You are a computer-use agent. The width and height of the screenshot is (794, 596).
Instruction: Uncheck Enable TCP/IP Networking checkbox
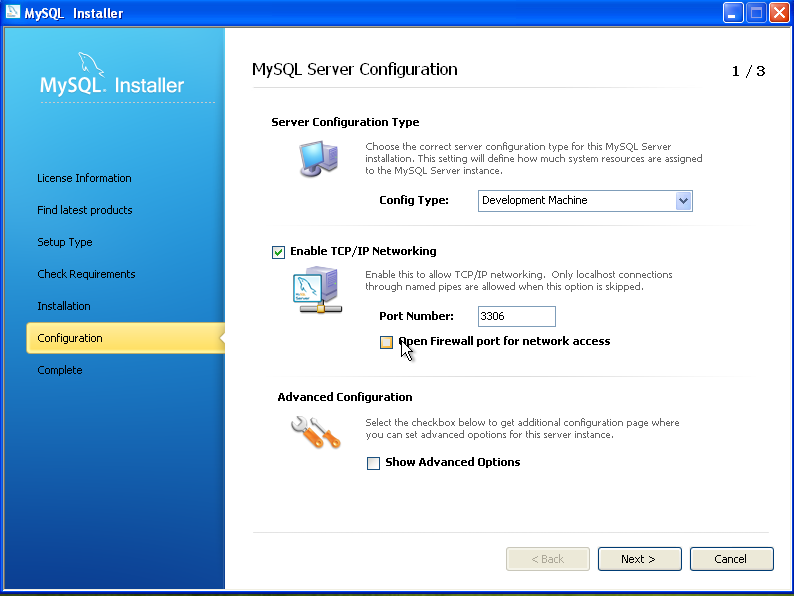click(x=278, y=252)
